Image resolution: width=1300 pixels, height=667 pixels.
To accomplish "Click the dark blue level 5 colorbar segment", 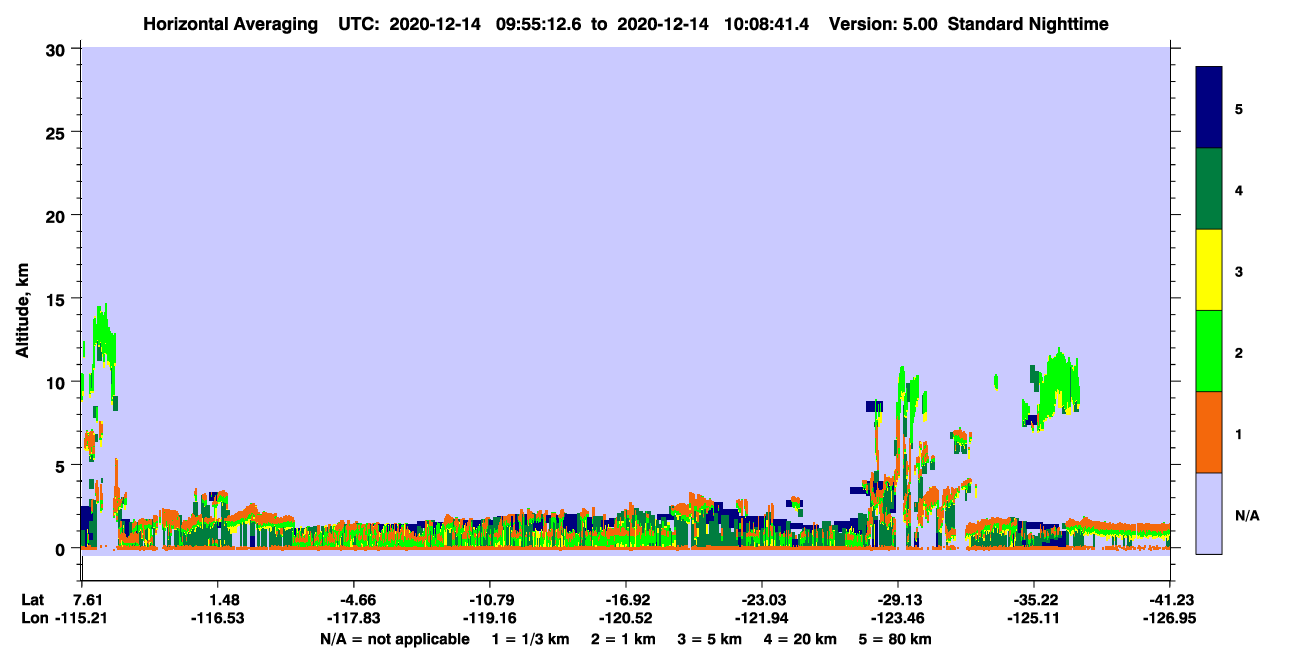I will [x=1209, y=108].
